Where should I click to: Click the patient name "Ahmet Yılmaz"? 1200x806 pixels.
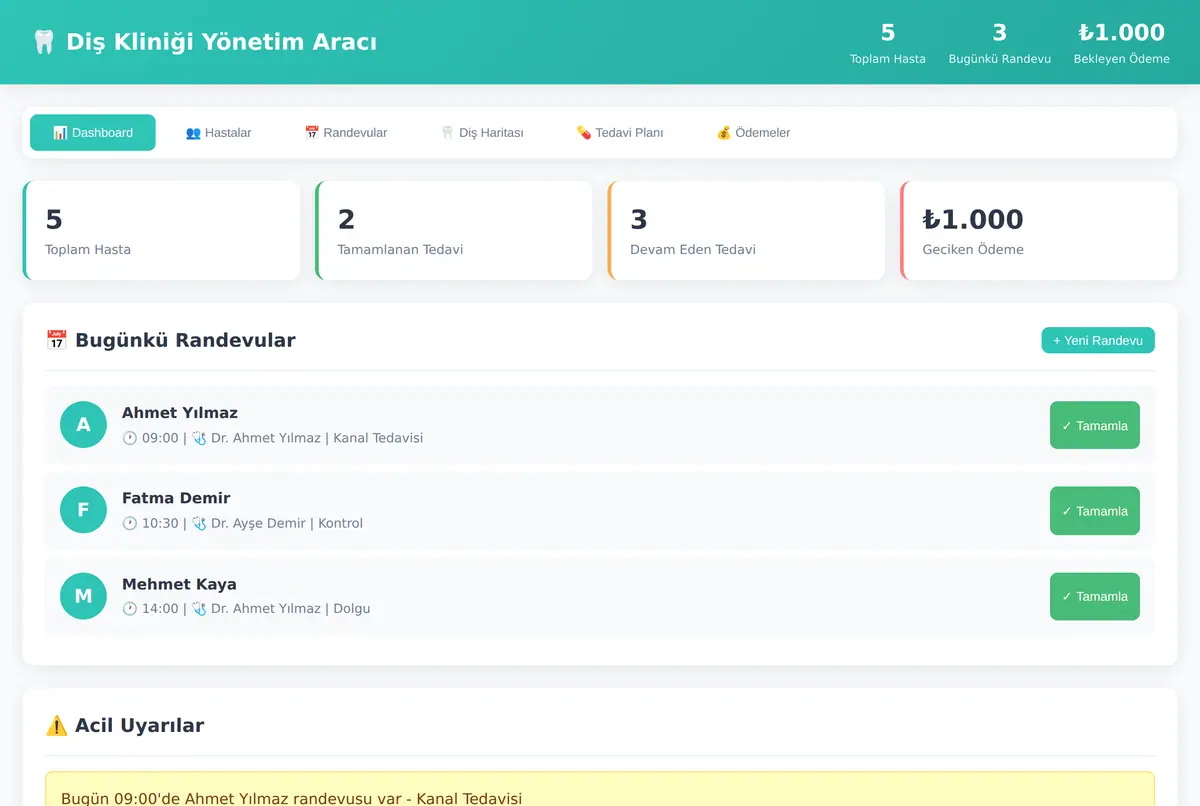click(180, 413)
